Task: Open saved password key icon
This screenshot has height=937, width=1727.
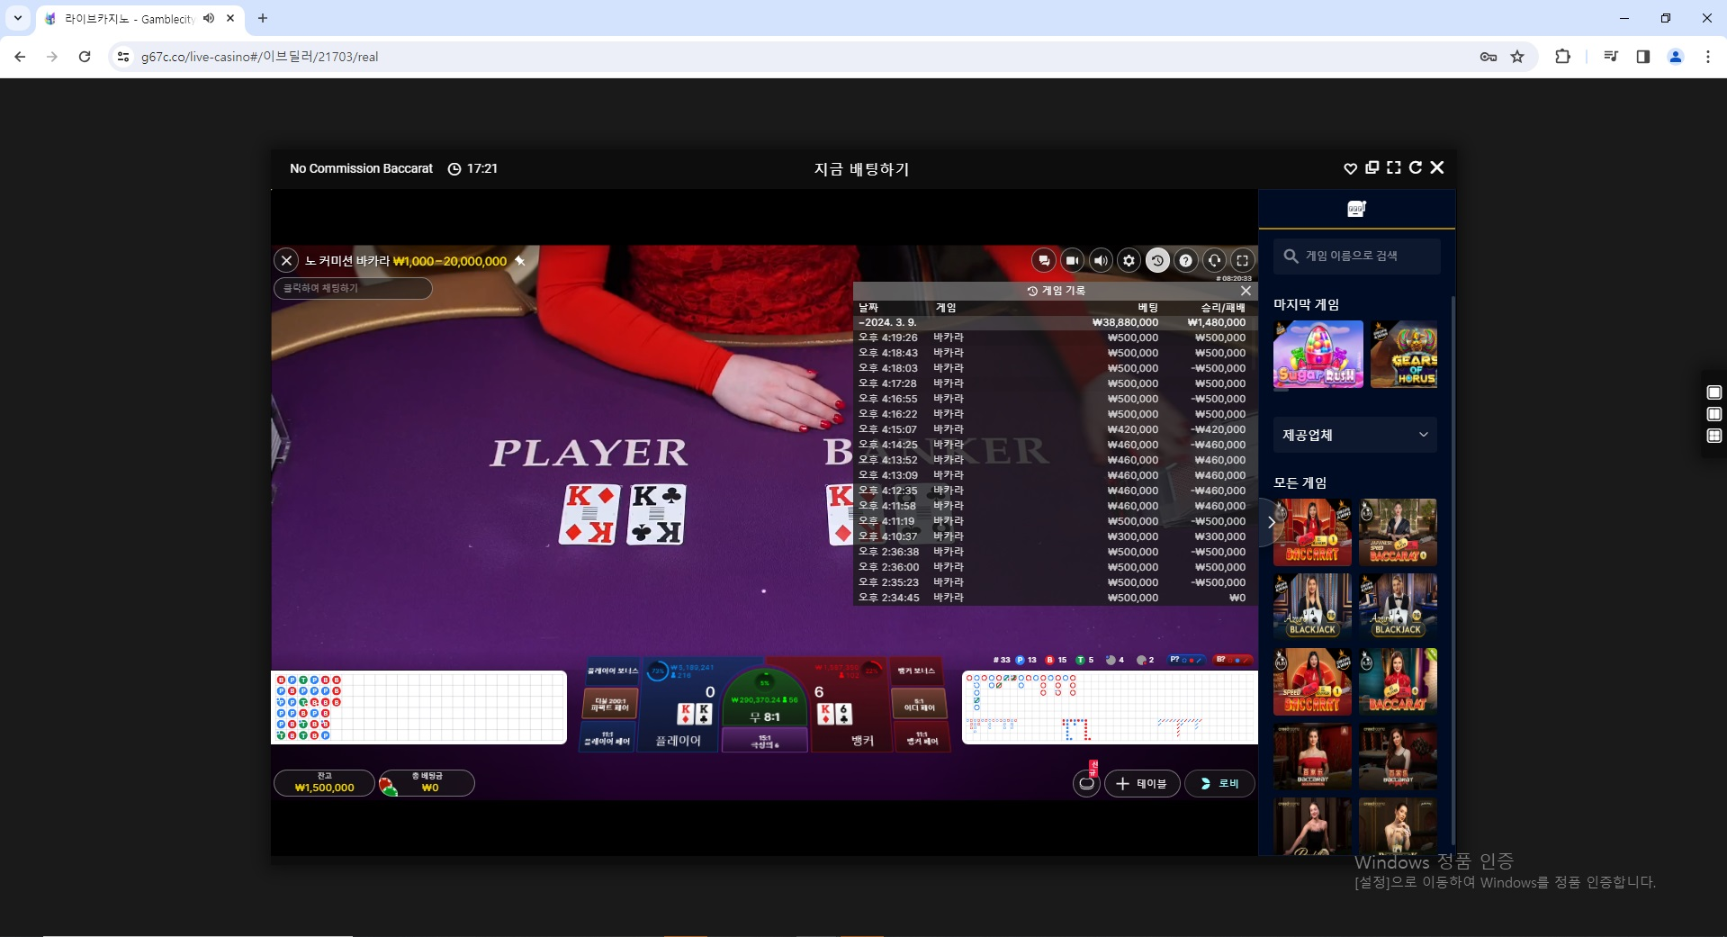Action: (1488, 57)
